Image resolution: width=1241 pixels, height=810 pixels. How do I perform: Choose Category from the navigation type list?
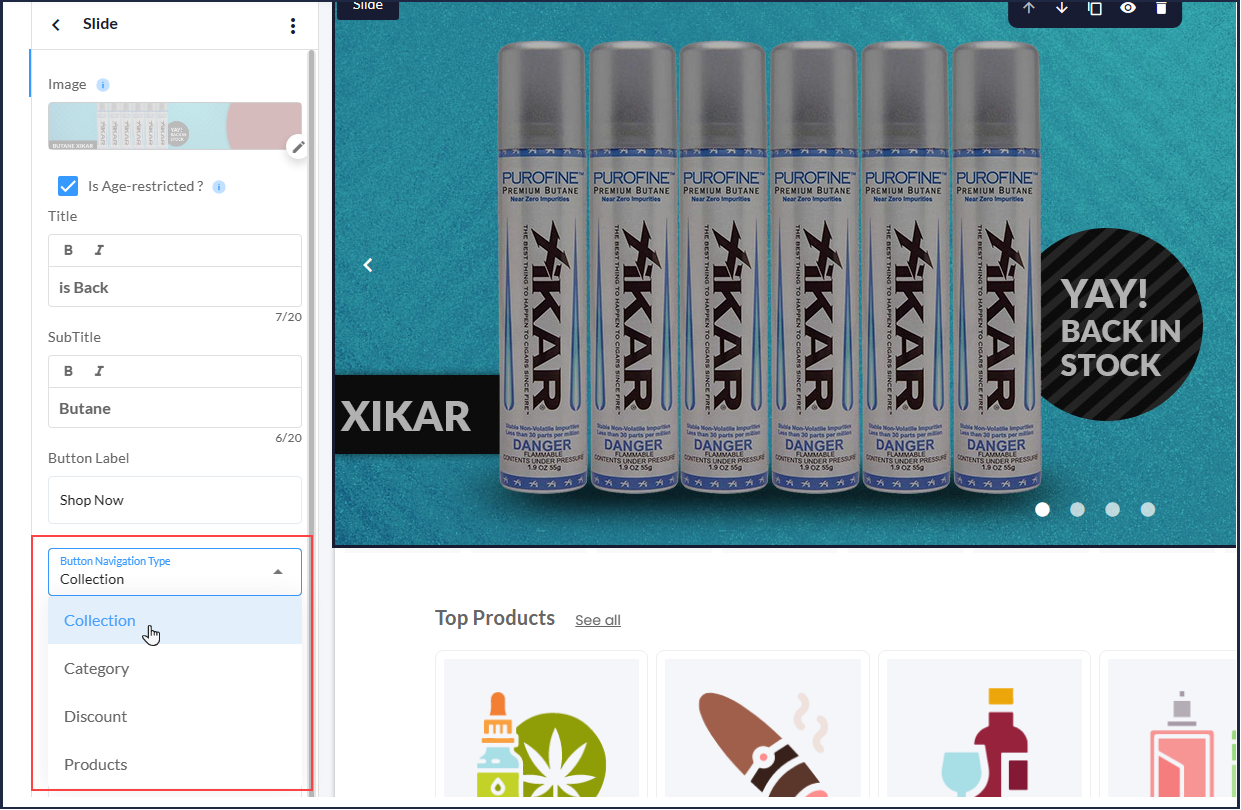[175, 669]
